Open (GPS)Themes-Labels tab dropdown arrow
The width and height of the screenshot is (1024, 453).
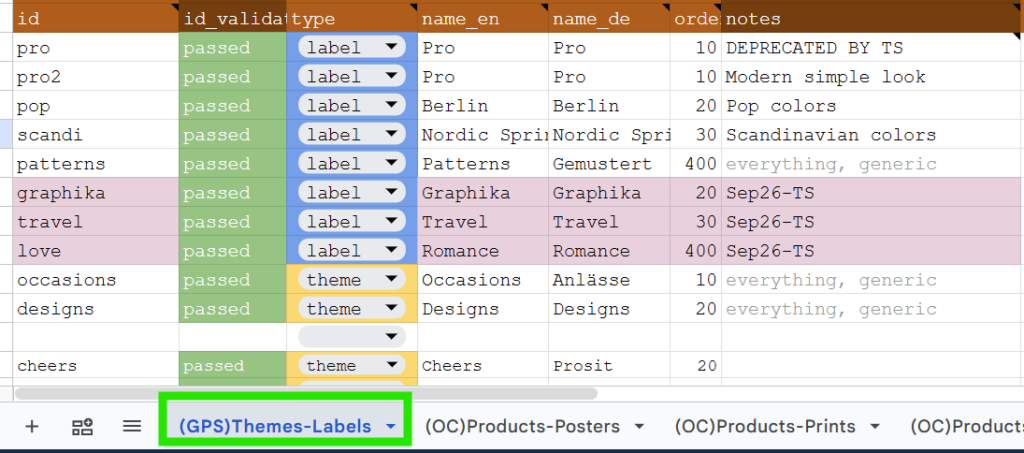point(391,427)
